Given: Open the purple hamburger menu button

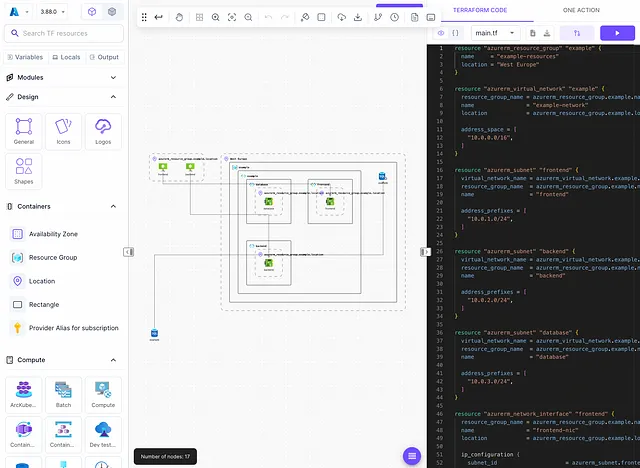Looking at the screenshot, I should [412, 456].
